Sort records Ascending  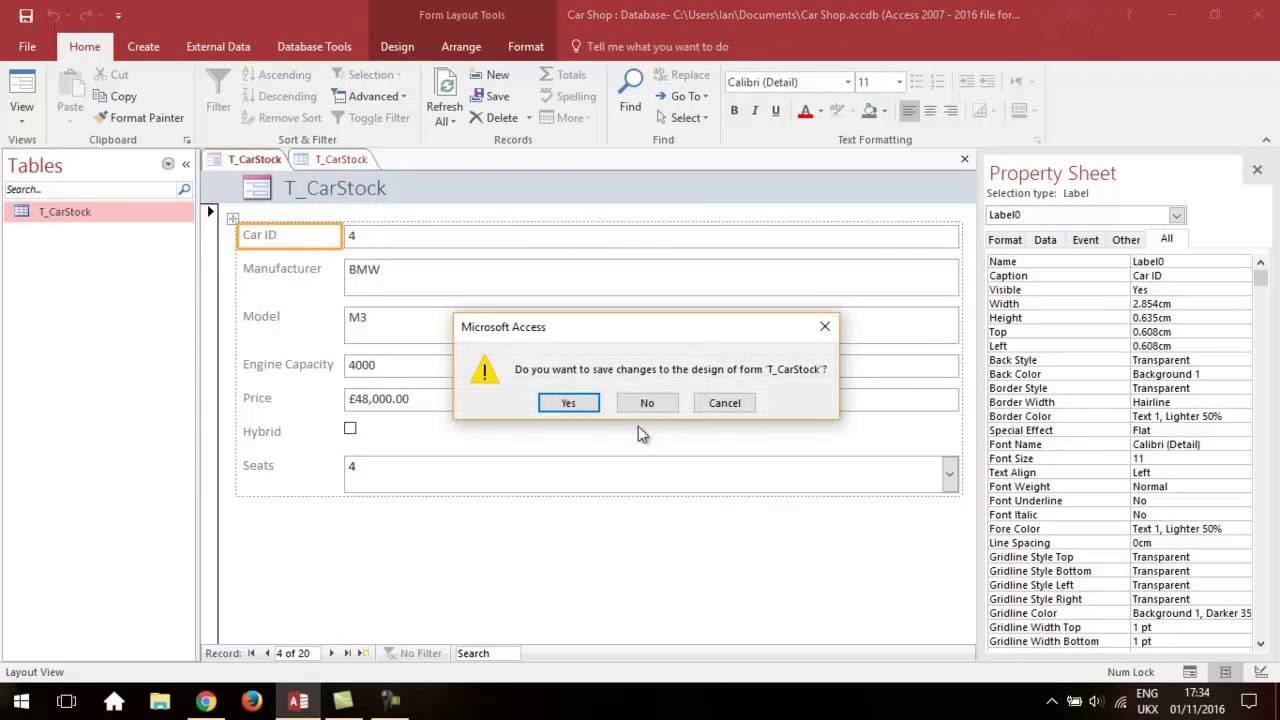276,74
